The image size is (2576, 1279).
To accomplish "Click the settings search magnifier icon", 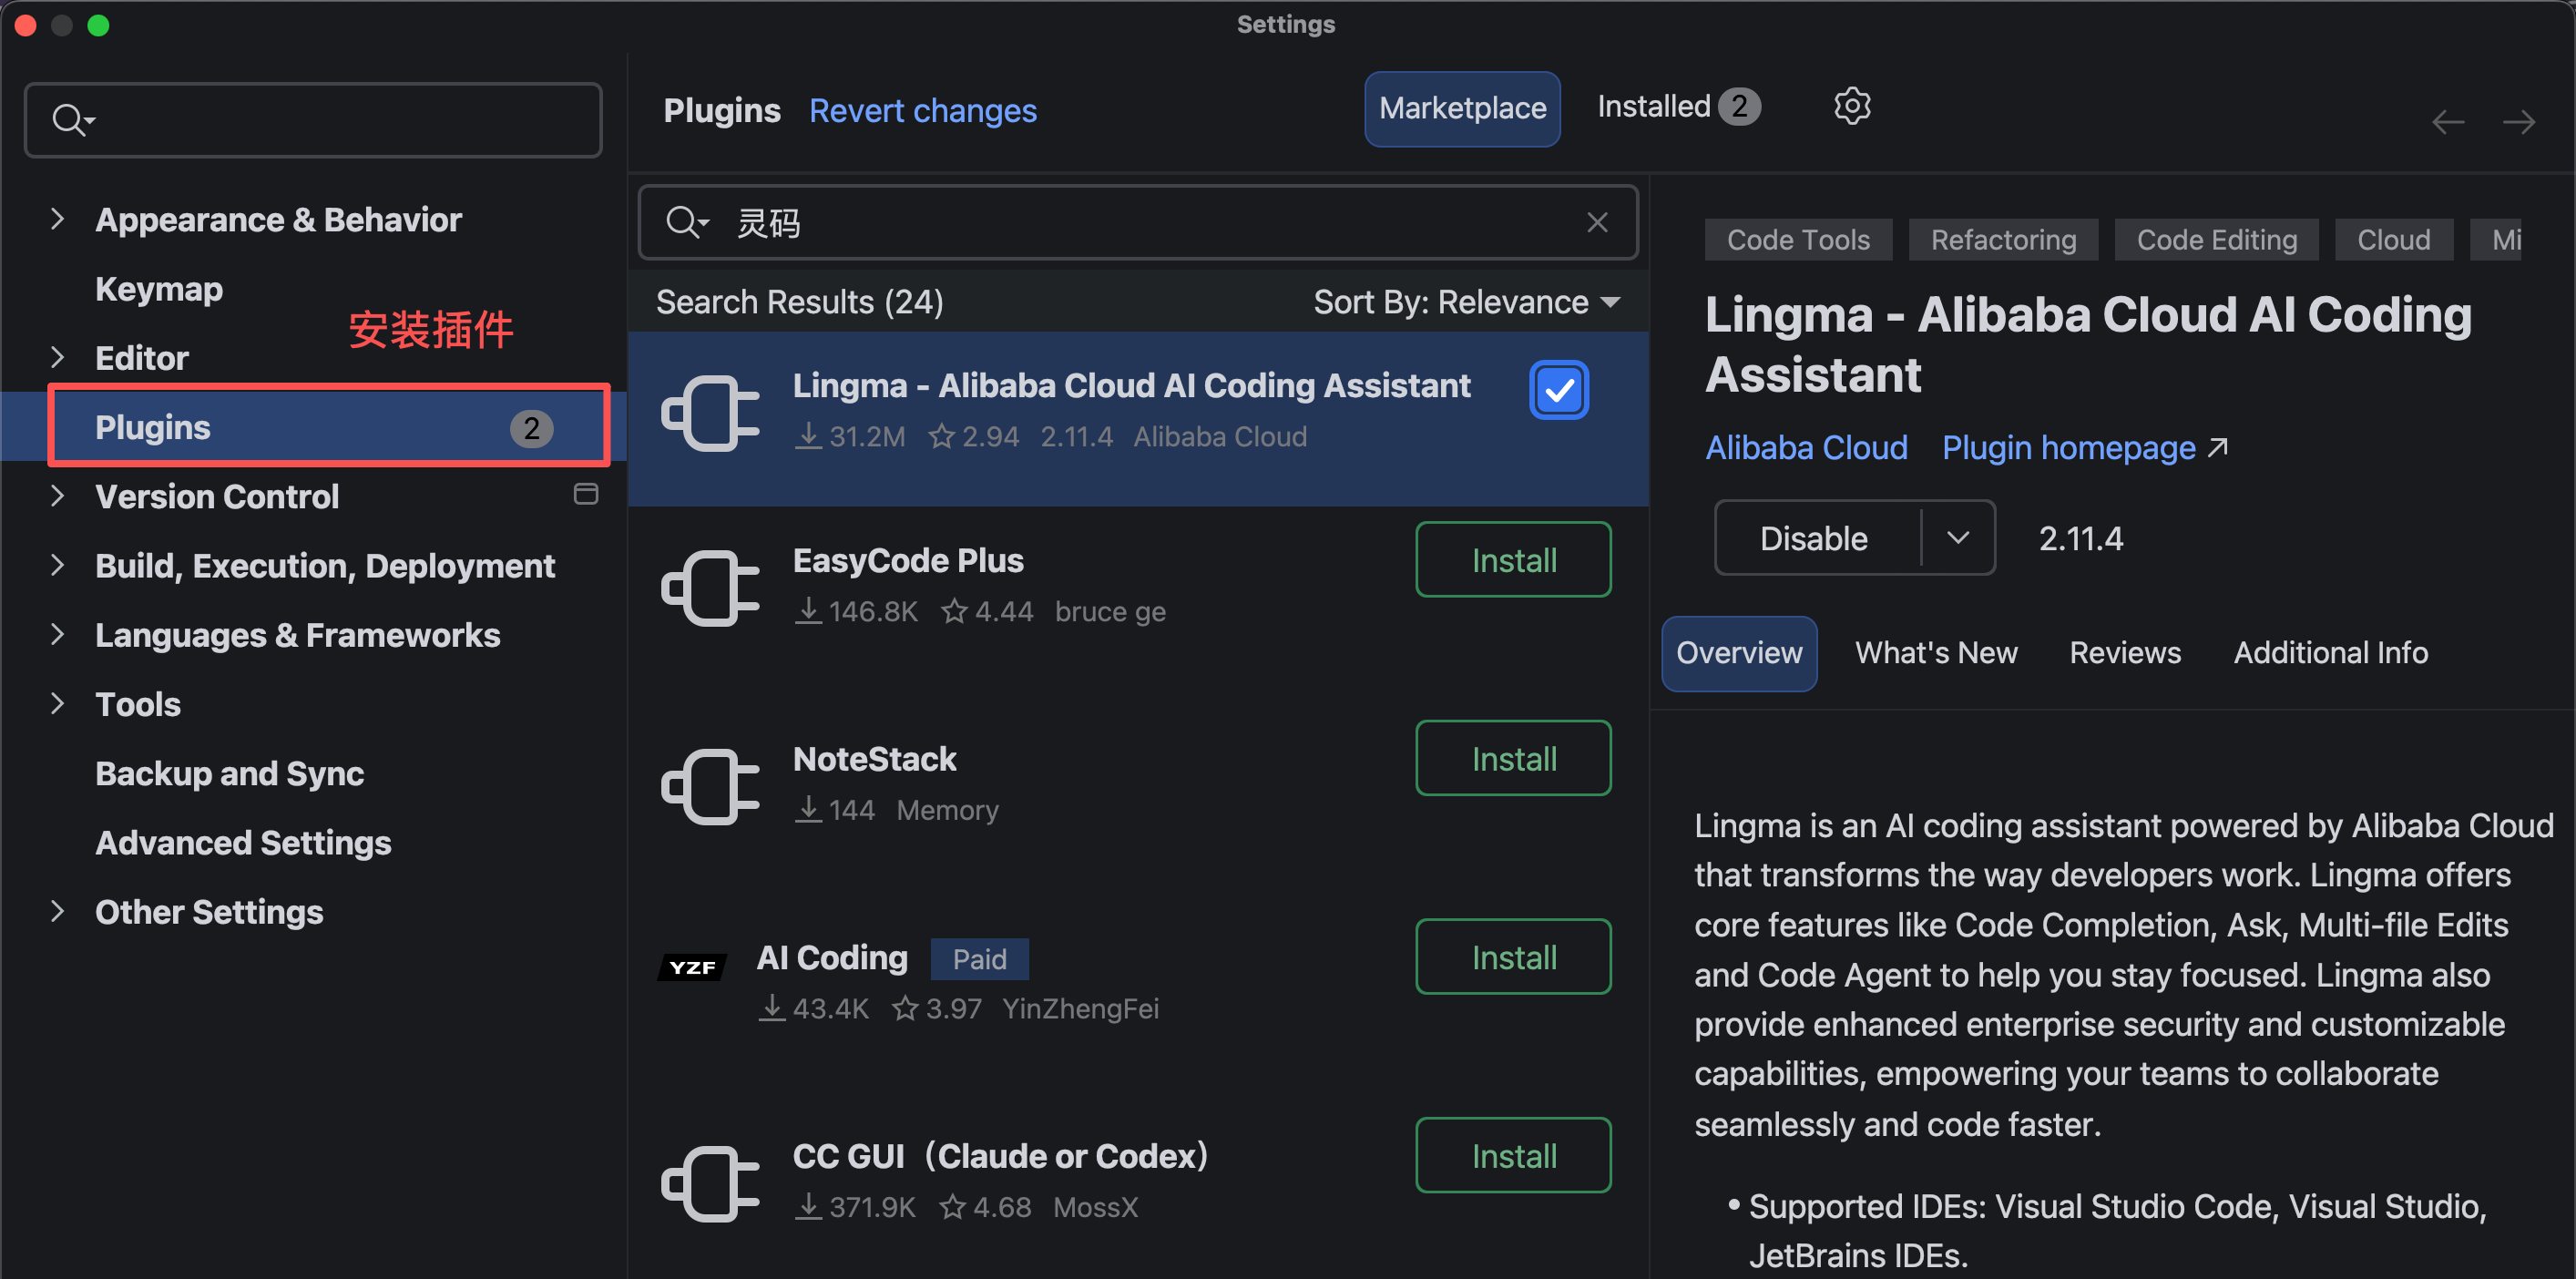I will point(73,120).
